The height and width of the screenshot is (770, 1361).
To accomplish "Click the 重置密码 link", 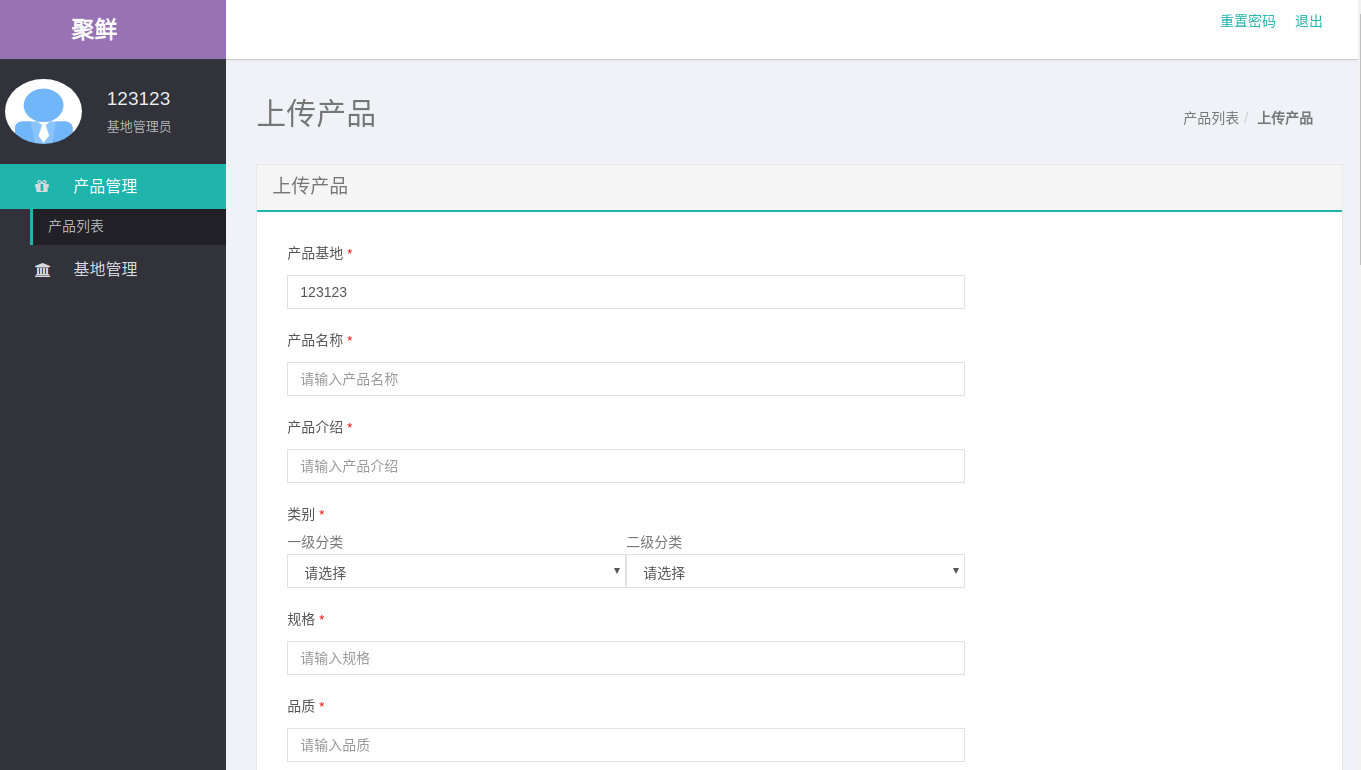I will coord(1247,22).
